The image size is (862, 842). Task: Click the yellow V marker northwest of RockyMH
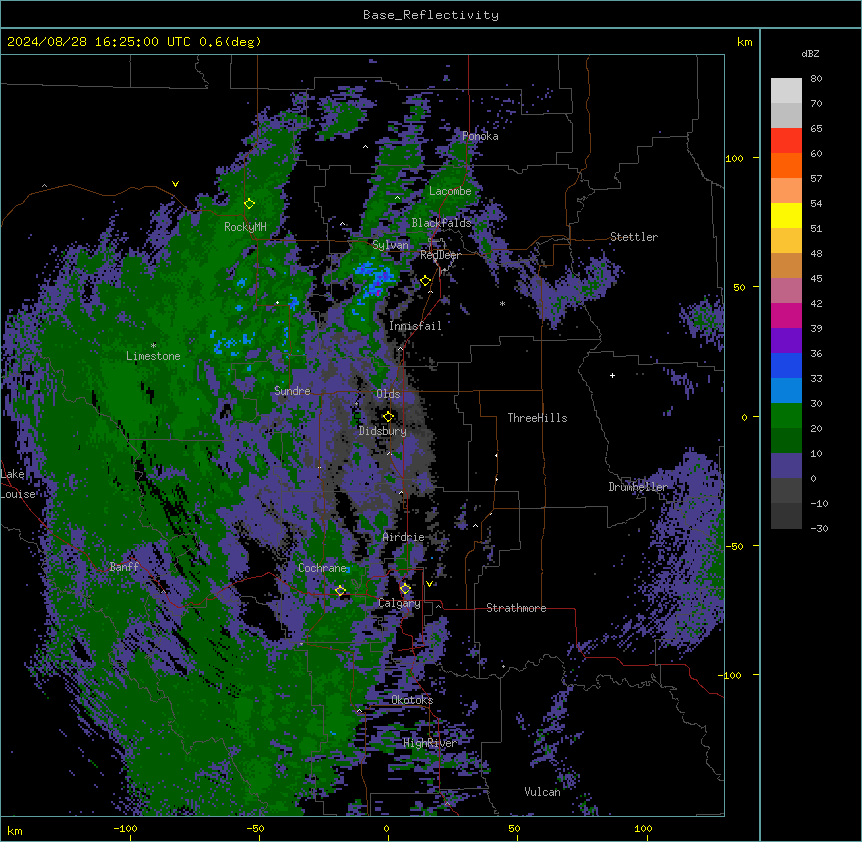coord(175,184)
